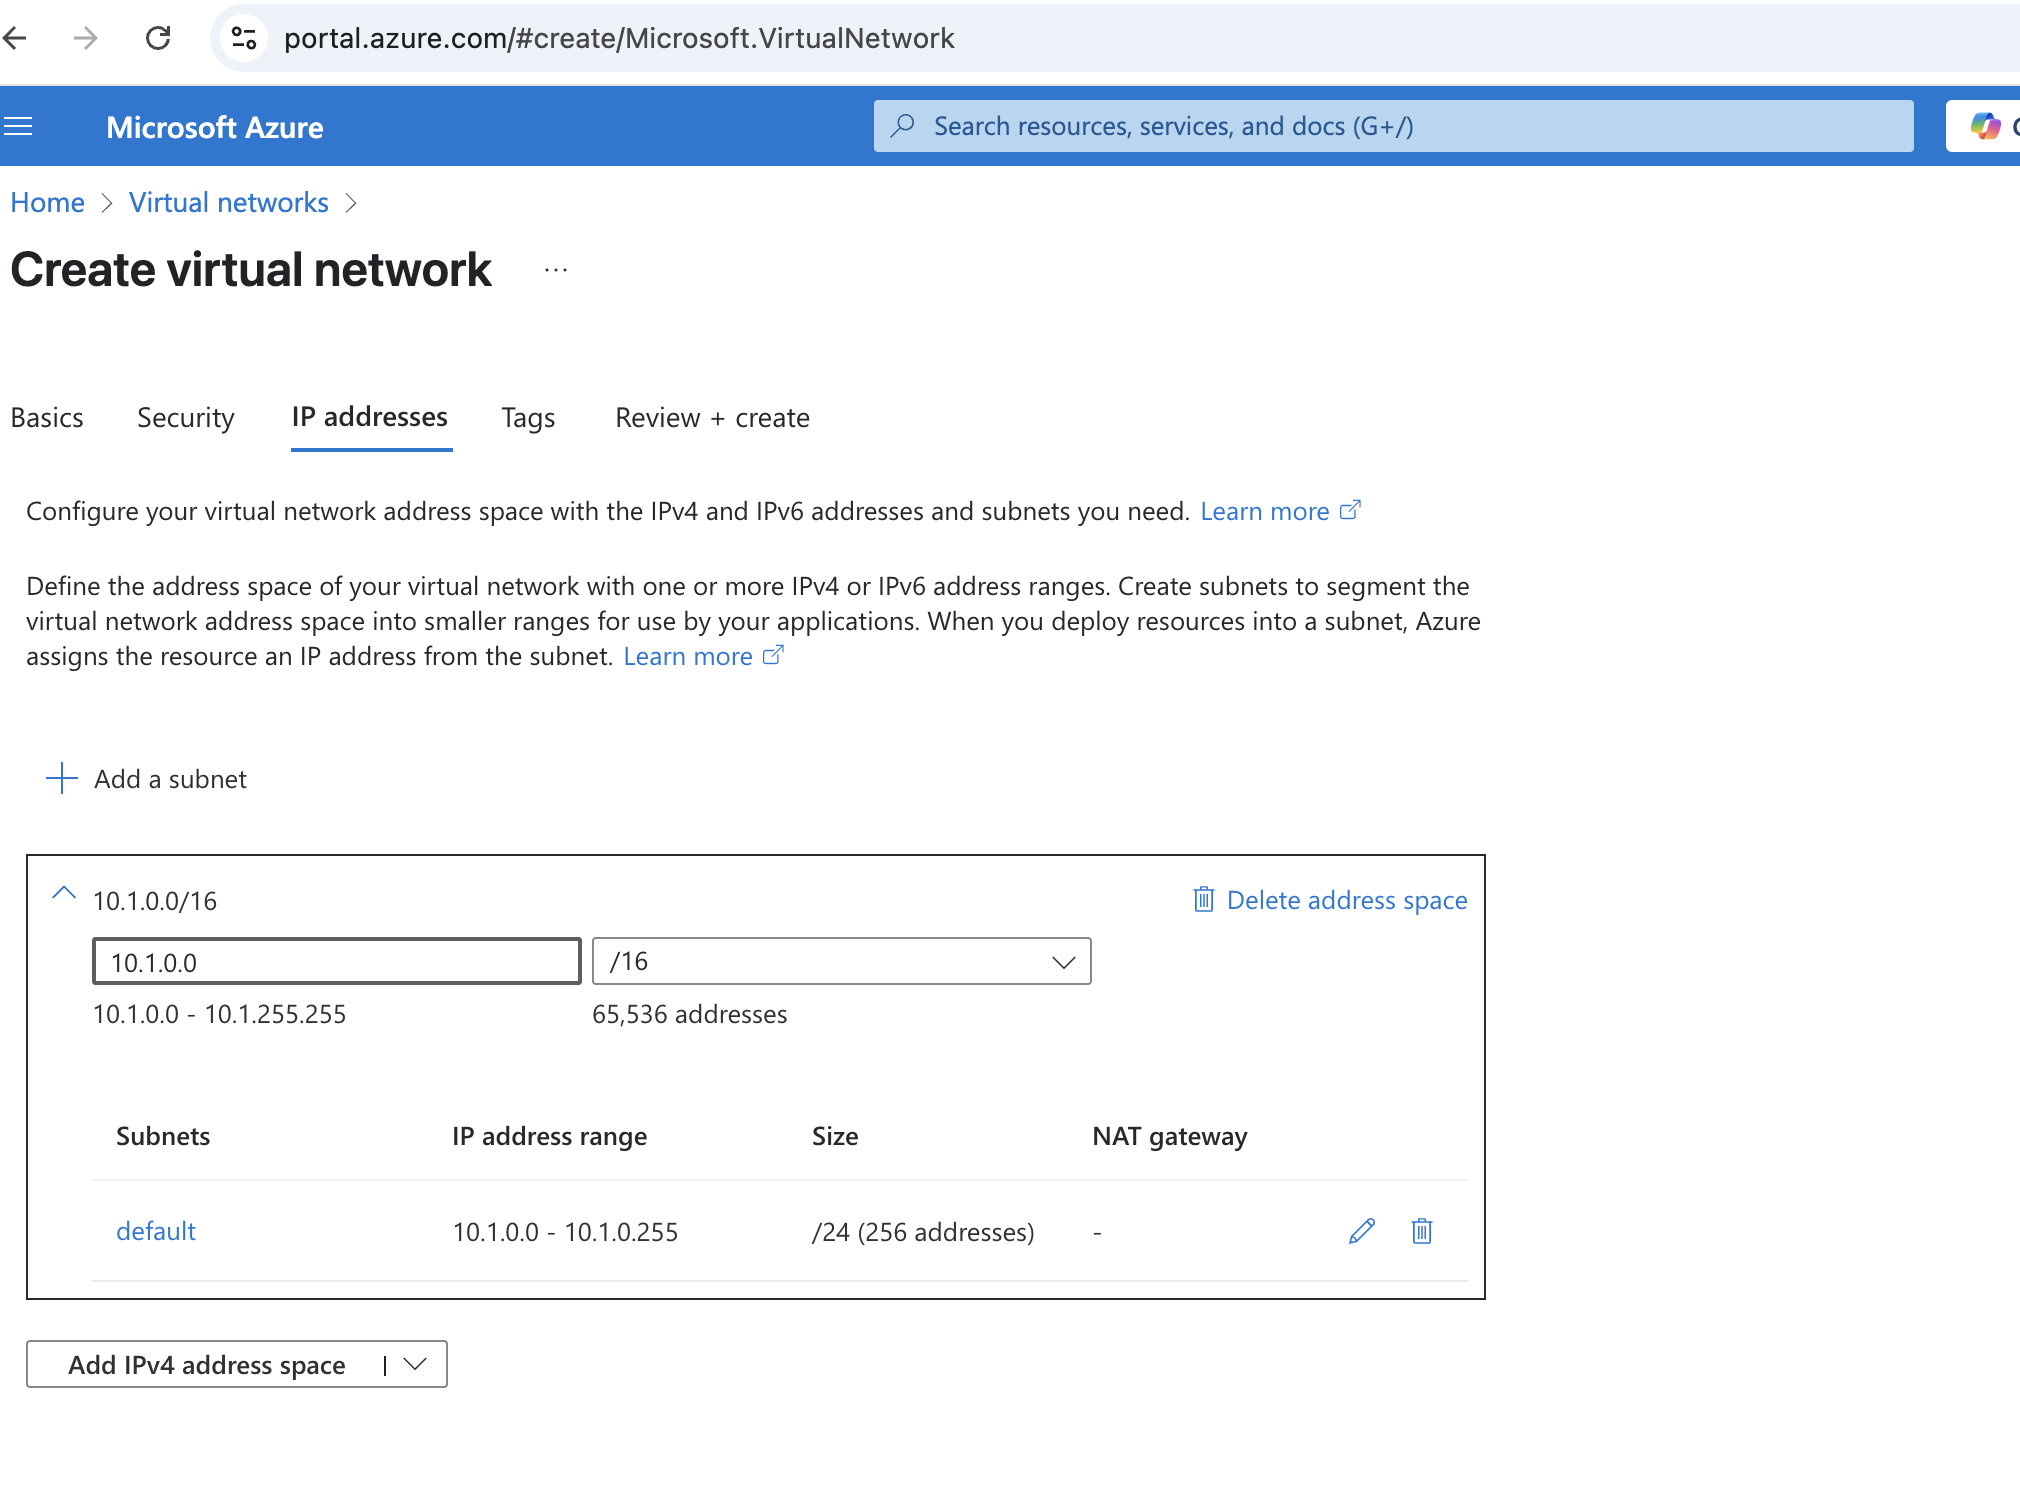
Task: Collapse the 10.1.0.0/16 address space section
Action: point(64,894)
